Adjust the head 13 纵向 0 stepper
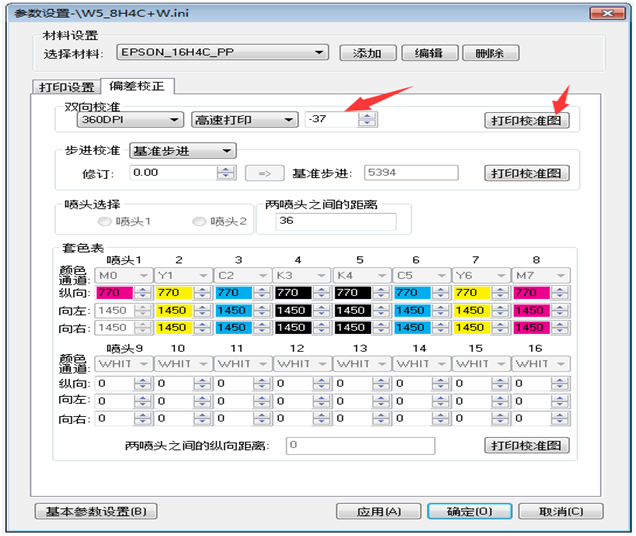 coord(382,383)
